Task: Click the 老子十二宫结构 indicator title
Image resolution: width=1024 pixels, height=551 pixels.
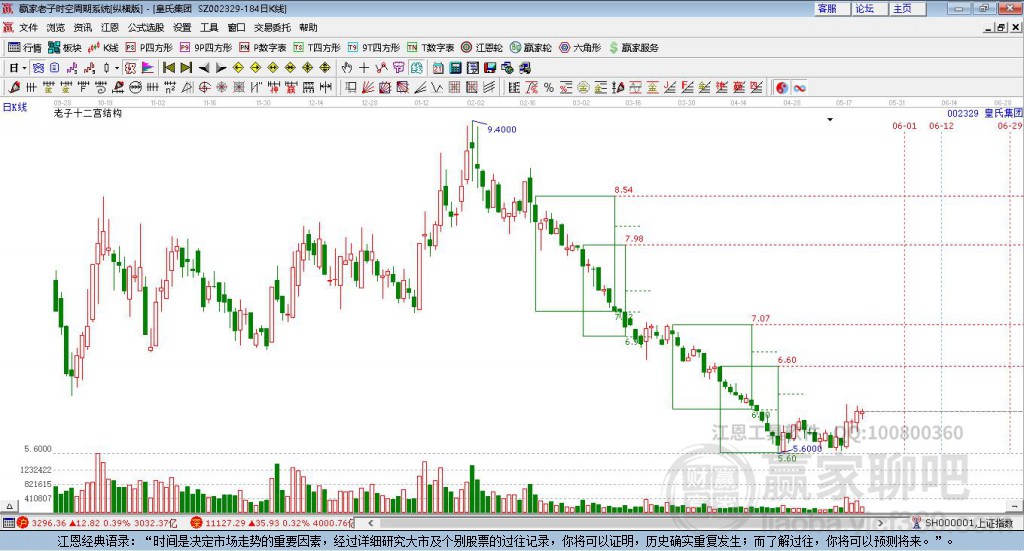Action: pyautogui.click(x=88, y=113)
